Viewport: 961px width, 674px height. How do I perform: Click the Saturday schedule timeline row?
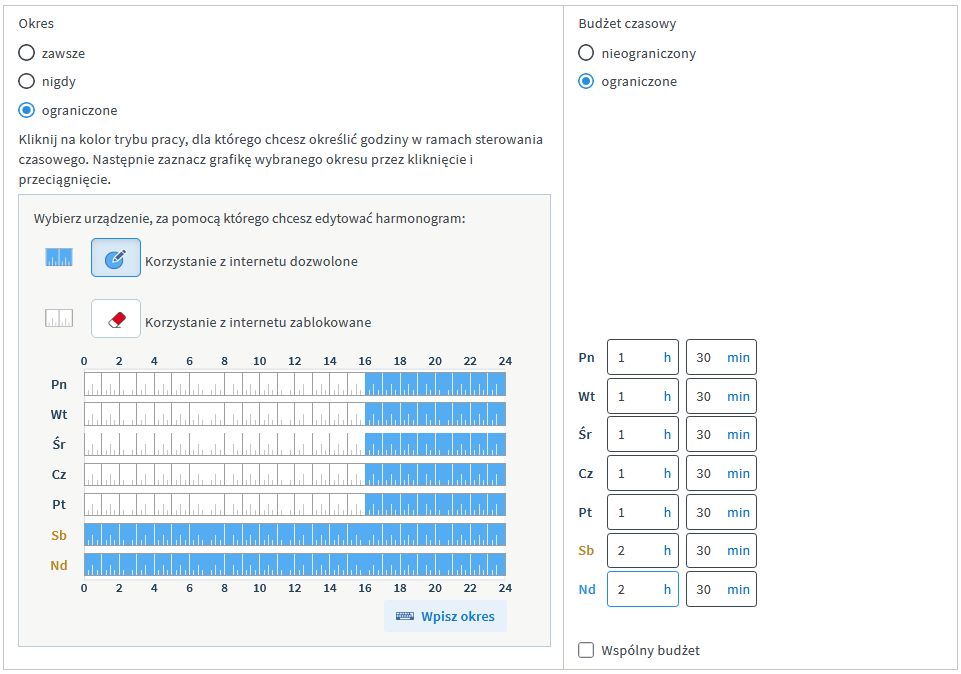295,534
